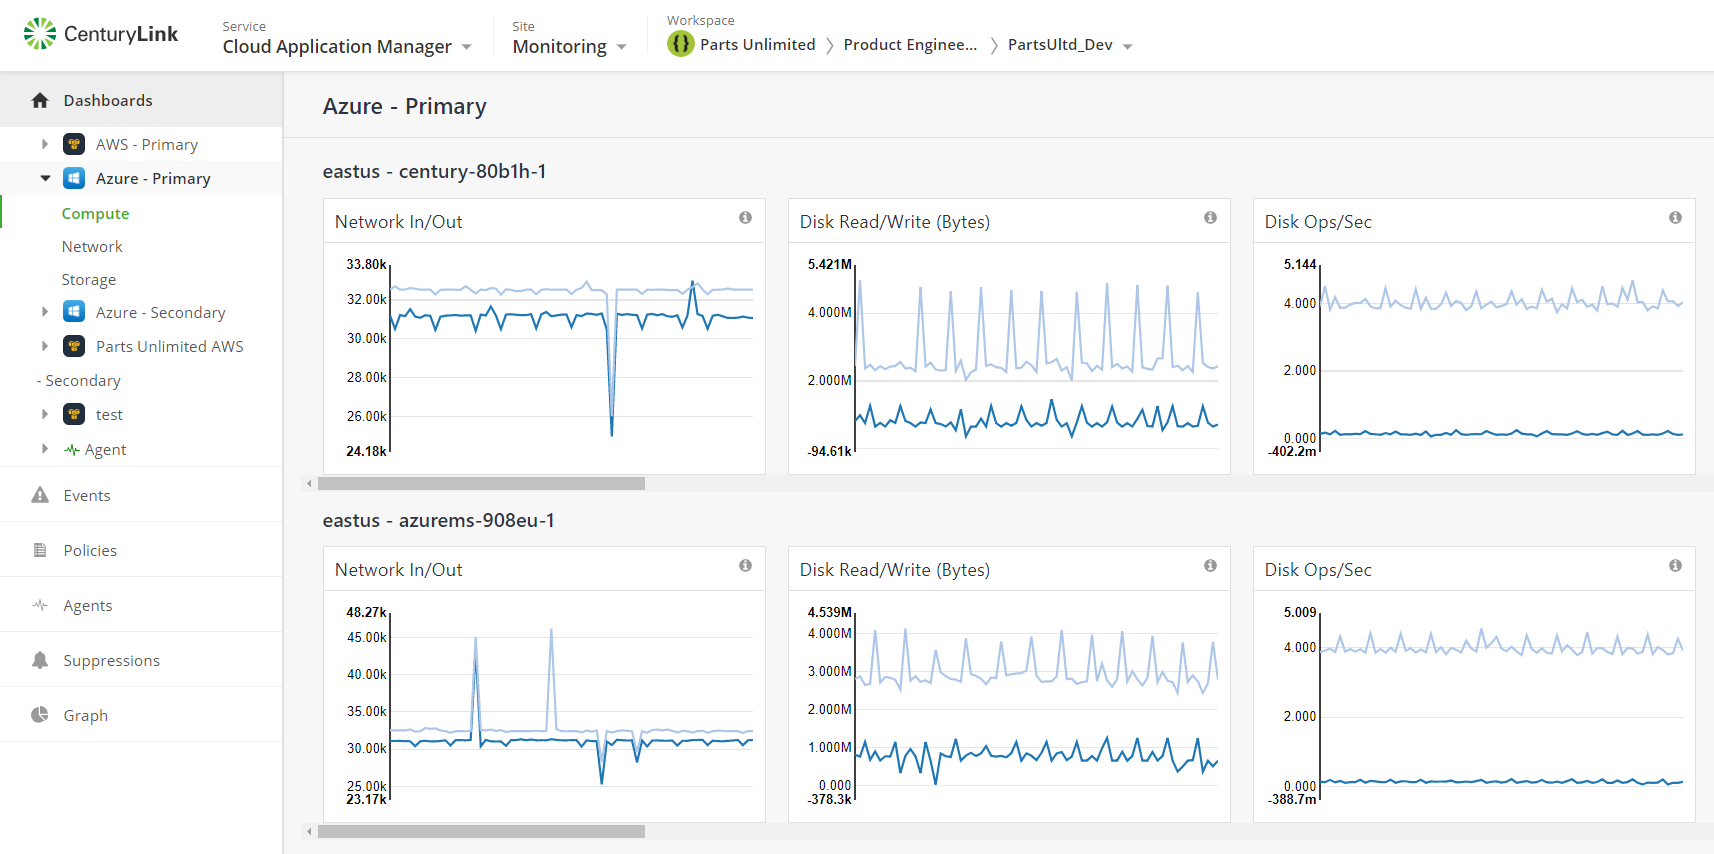Screen dimensions: 1714x854
Task: Click the Graph pie chart icon
Action: (40, 715)
